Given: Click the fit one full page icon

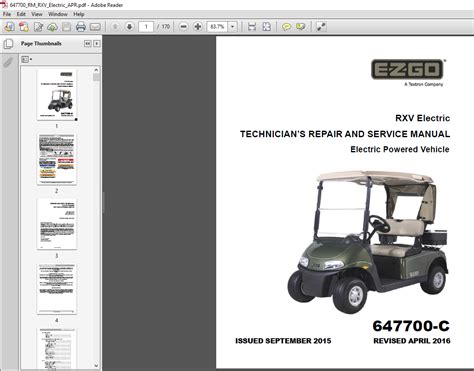Looking at the screenshot, I should (267, 27).
